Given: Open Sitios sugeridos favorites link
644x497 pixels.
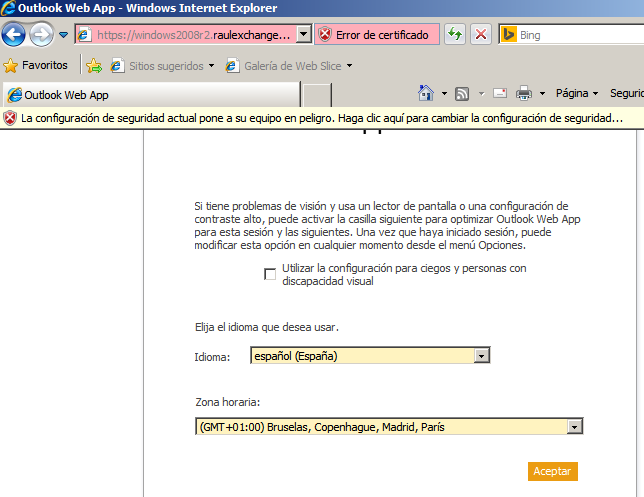Looking at the screenshot, I should point(163,66).
